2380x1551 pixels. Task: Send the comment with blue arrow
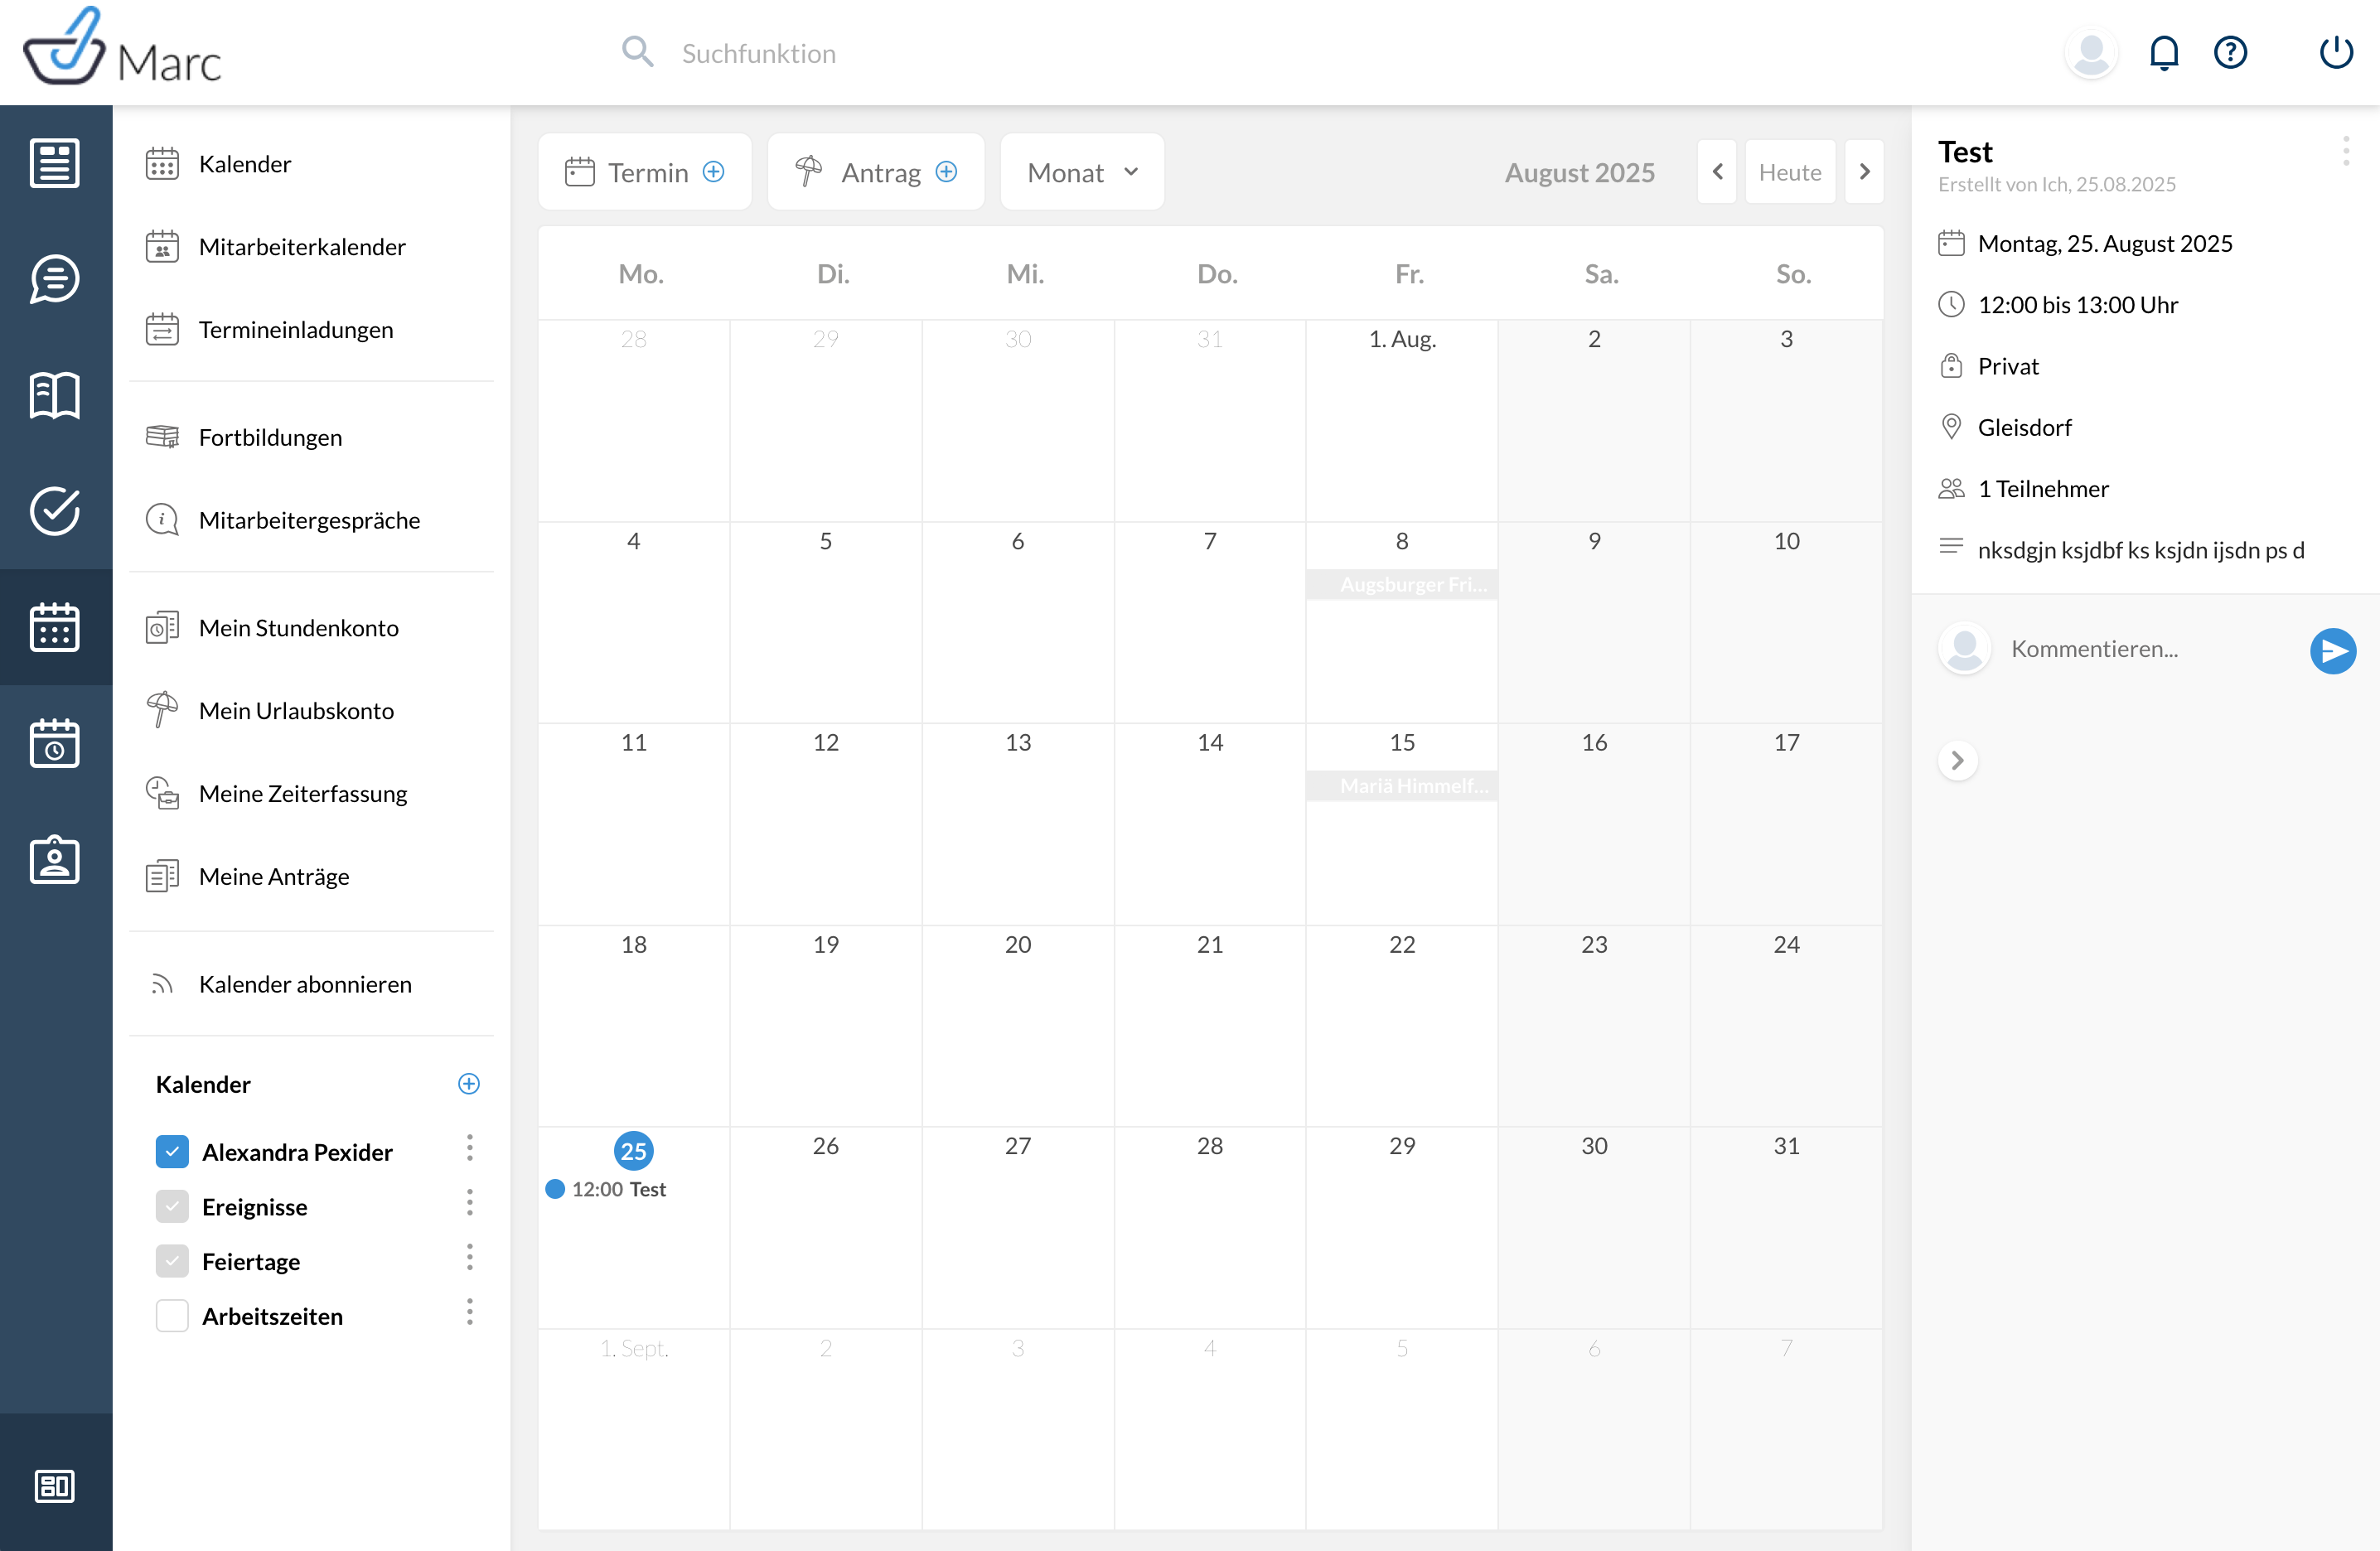[2333, 651]
